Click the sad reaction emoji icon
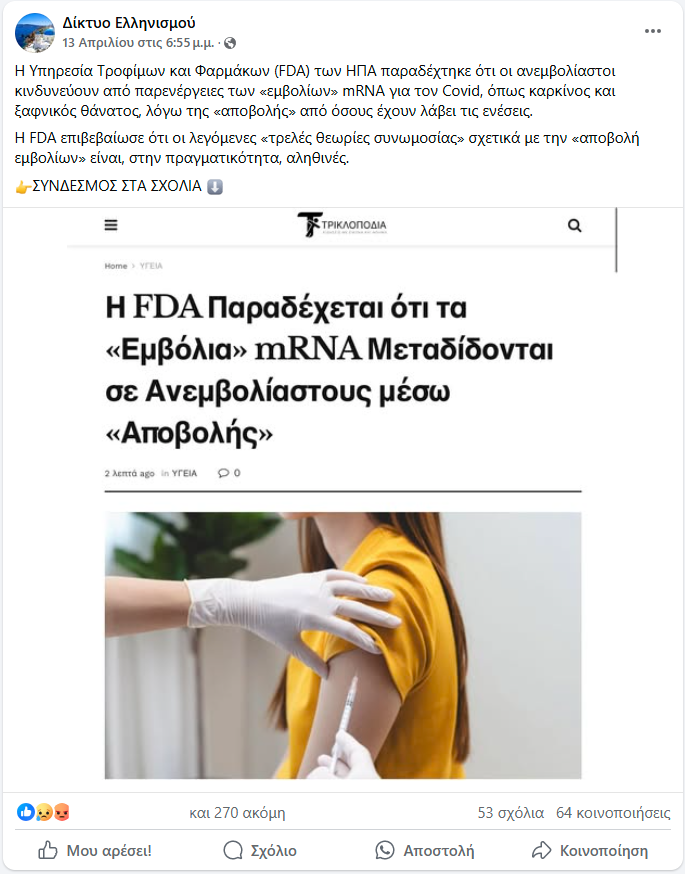This screenshot has height=874, width=685. tap(44, 812)
